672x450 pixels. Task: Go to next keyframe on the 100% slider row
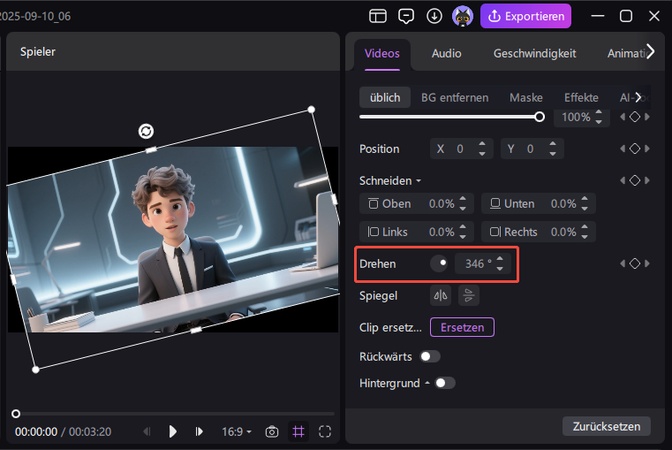(x=647, y=117)
